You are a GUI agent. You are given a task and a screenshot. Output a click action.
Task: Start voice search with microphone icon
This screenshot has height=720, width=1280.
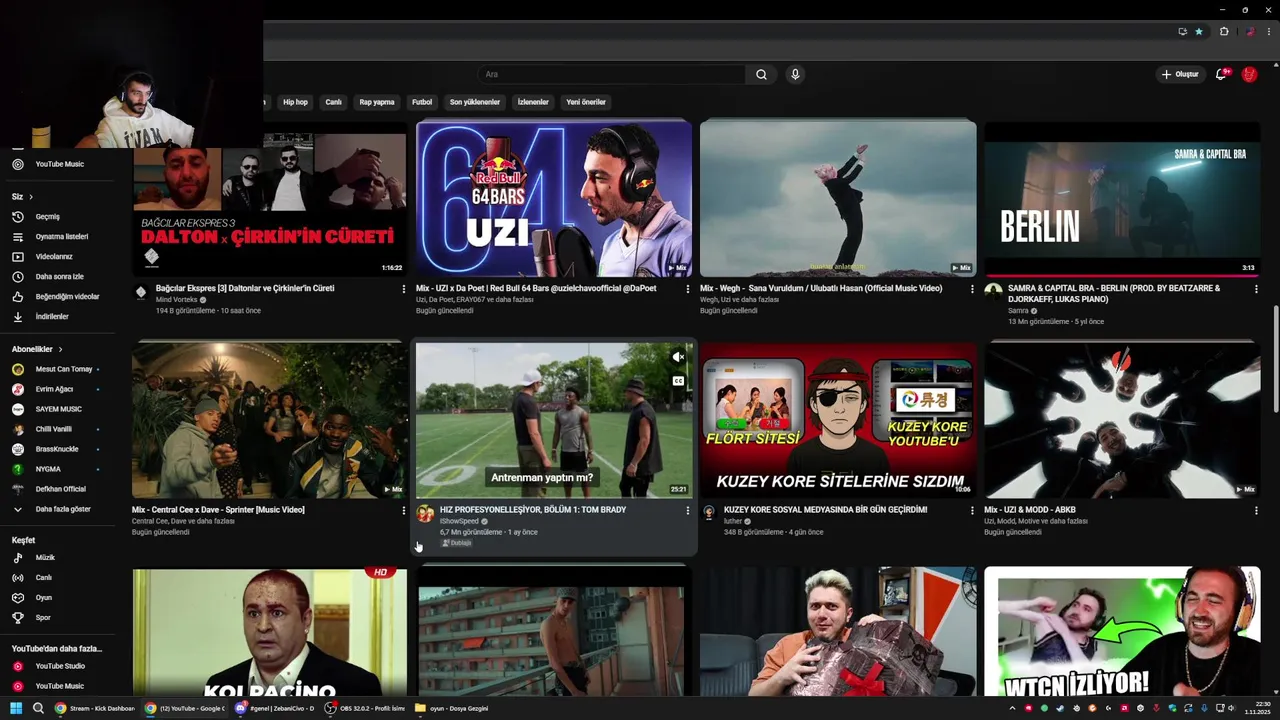[795, 74]
